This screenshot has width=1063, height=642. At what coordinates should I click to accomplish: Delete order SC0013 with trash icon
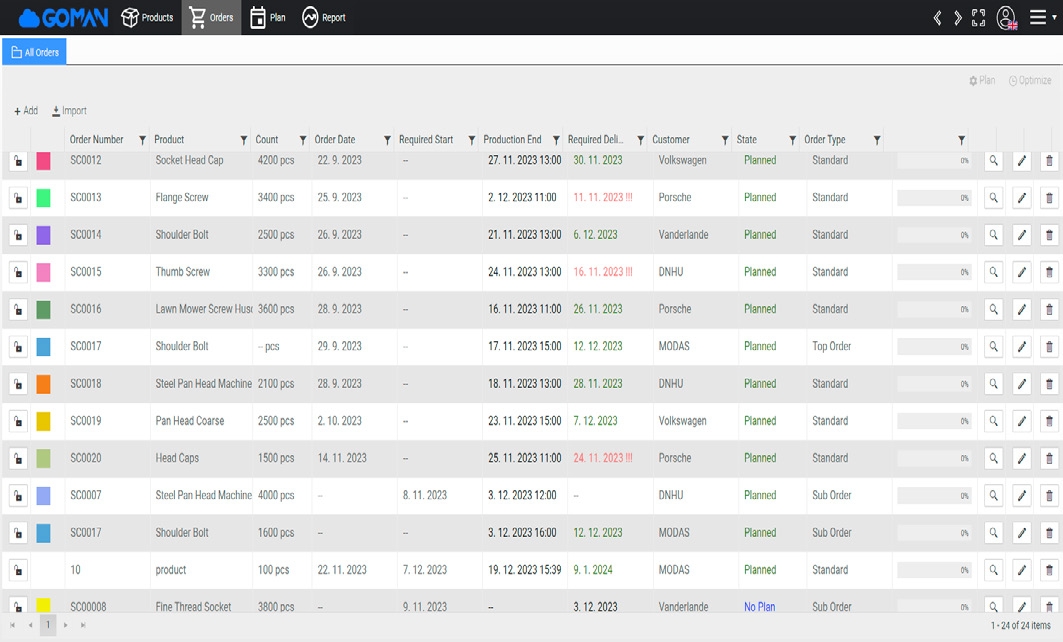[1049, 198]
